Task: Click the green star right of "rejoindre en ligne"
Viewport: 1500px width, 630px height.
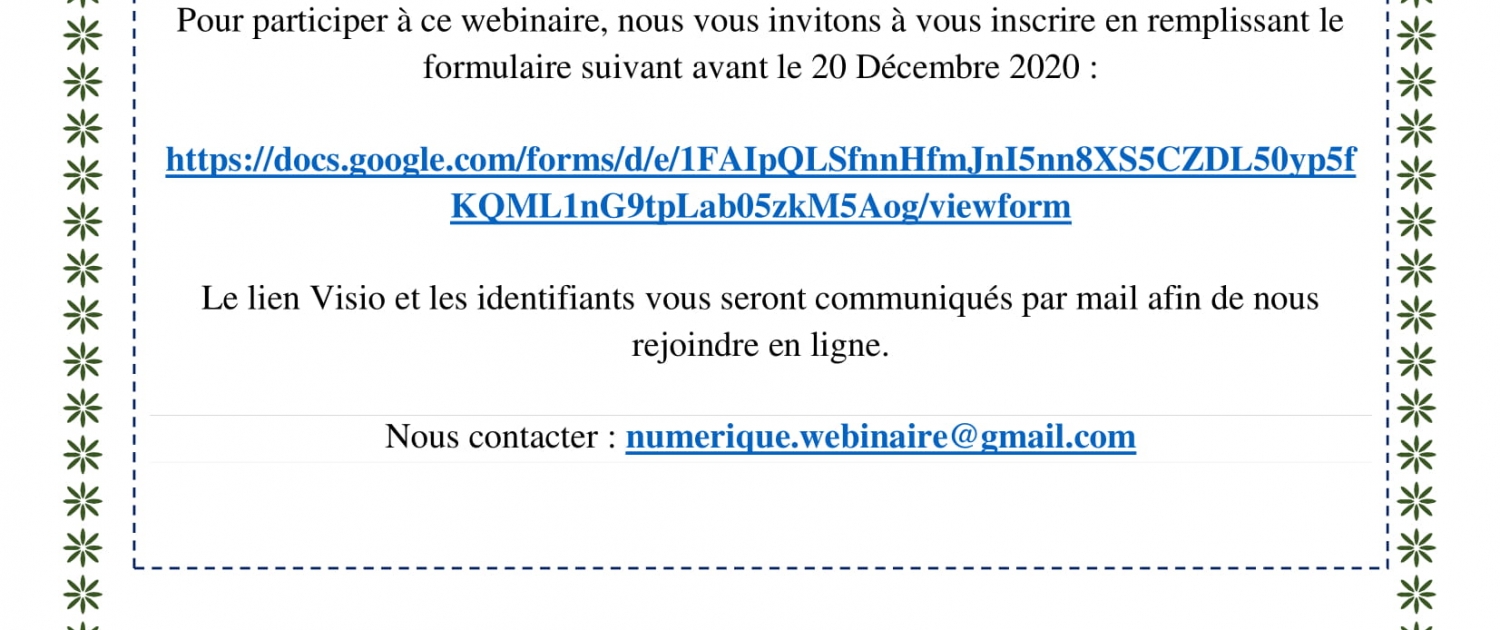Action: pyautogui.click(x=1416, y=360)
